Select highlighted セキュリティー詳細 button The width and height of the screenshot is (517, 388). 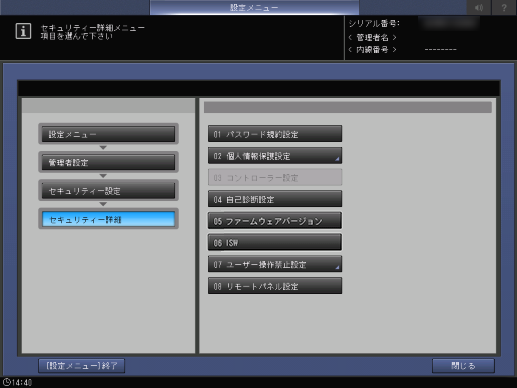coord(108,219)
